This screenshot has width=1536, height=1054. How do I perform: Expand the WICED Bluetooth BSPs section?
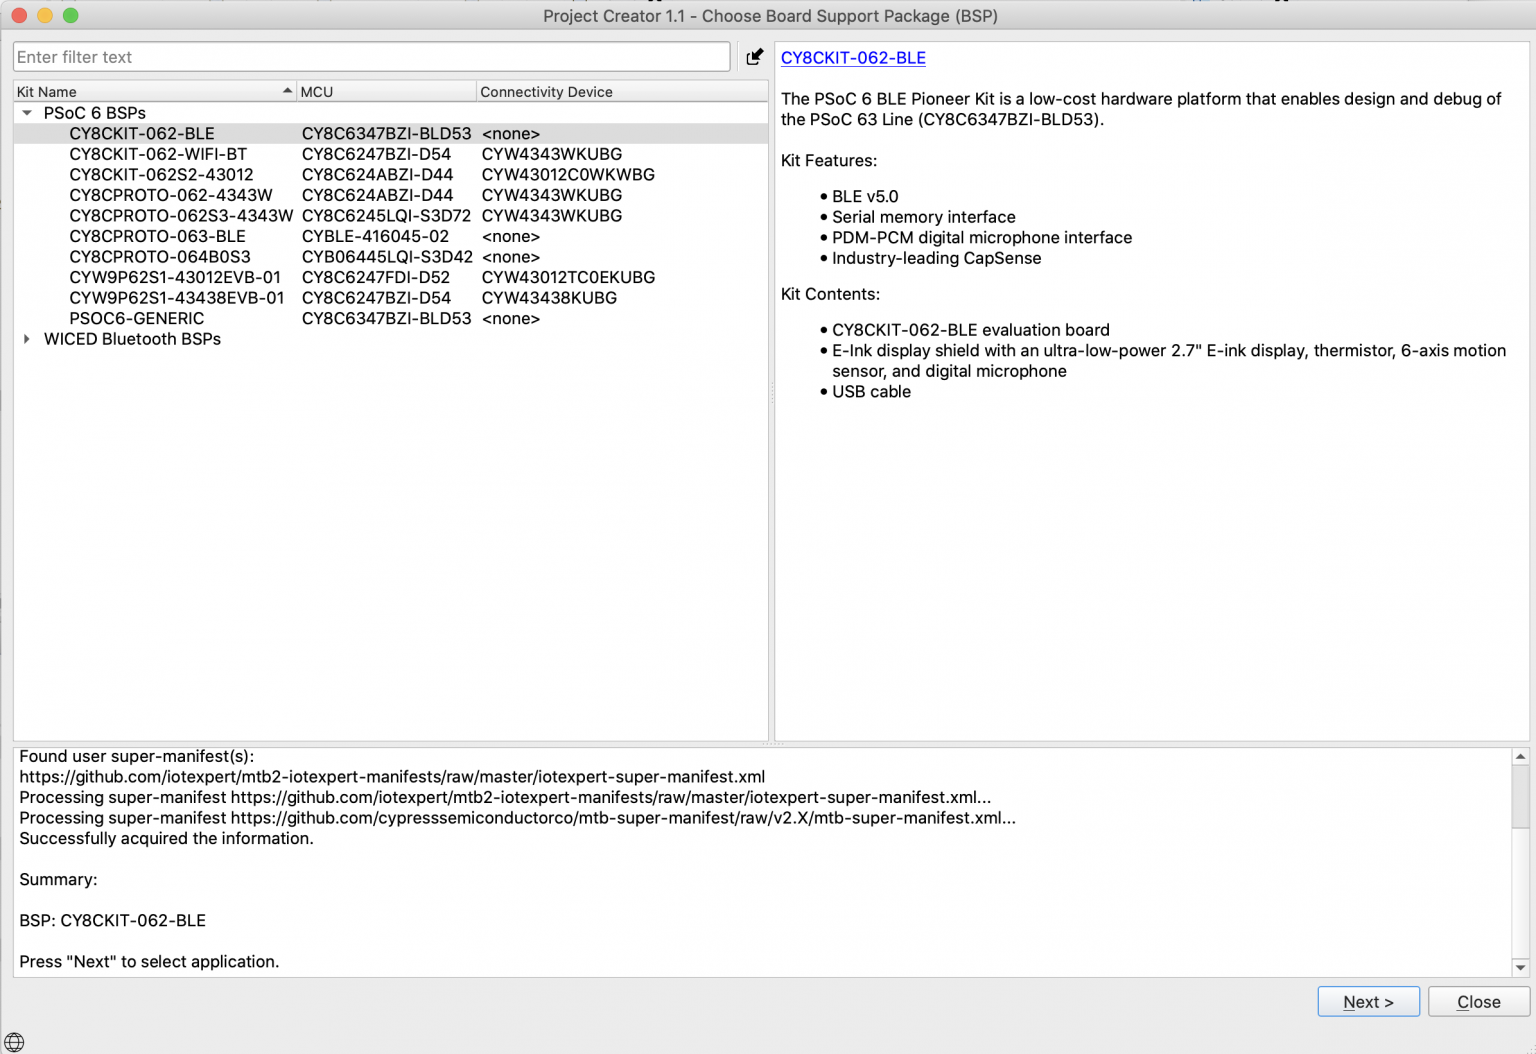point(26,338)
